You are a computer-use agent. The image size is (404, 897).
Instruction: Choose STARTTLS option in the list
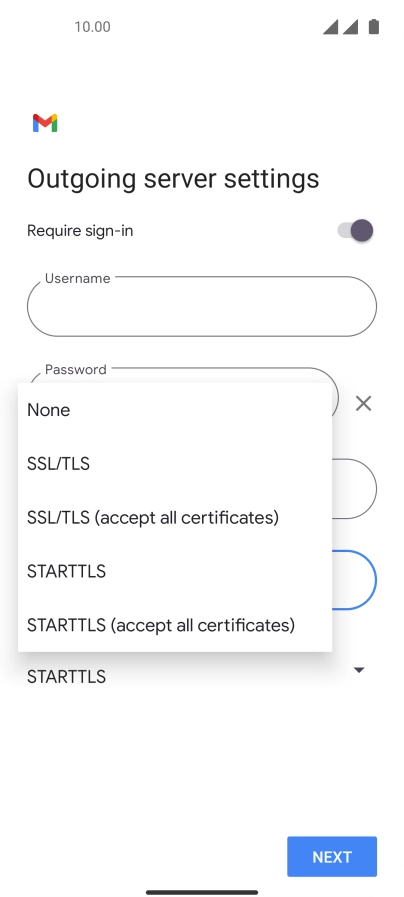(175, 571)
